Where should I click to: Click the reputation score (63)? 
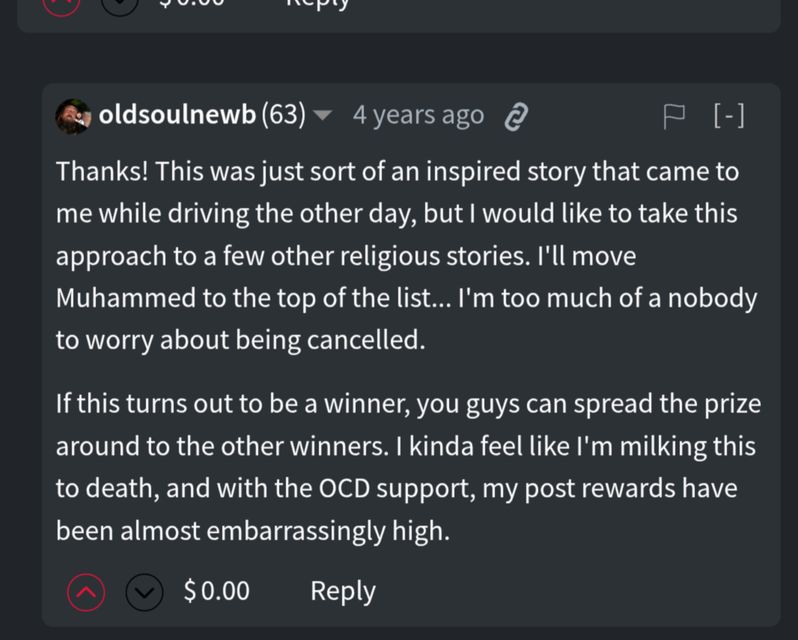tap(283, 115)
